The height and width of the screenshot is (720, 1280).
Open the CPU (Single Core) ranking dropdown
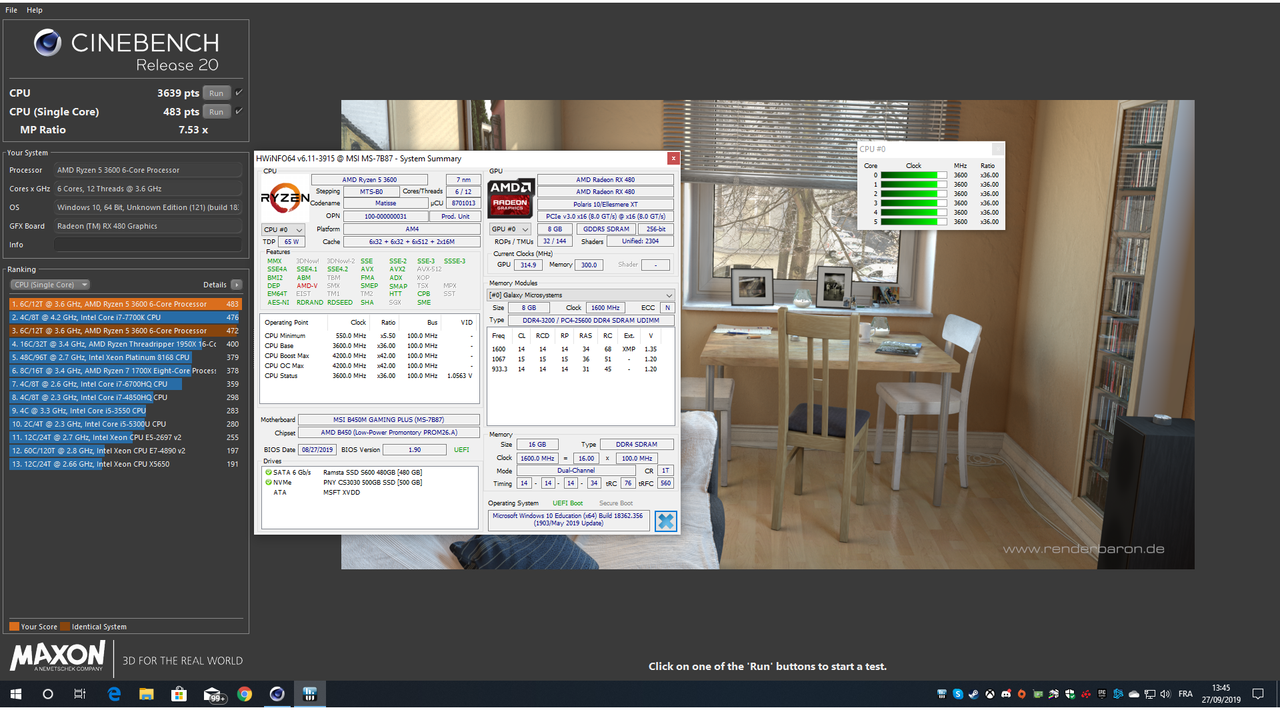50,285
